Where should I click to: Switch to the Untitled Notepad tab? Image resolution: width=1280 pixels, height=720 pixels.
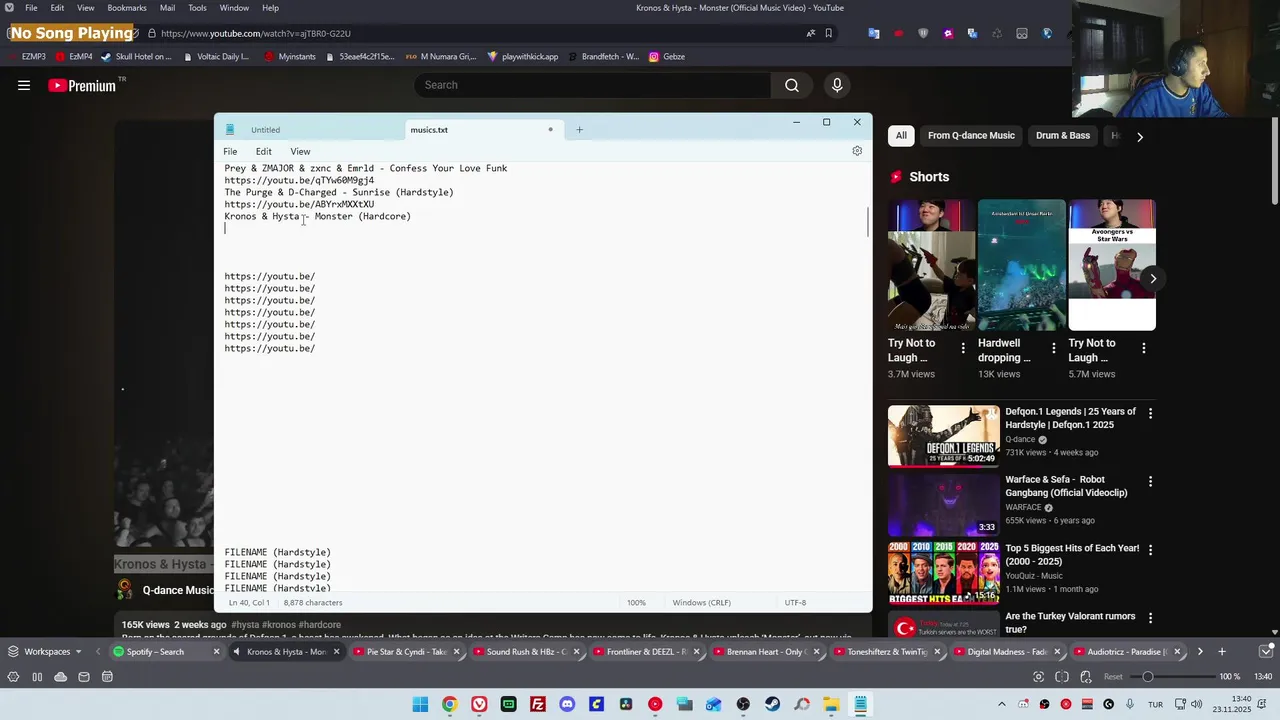(265, 130)
